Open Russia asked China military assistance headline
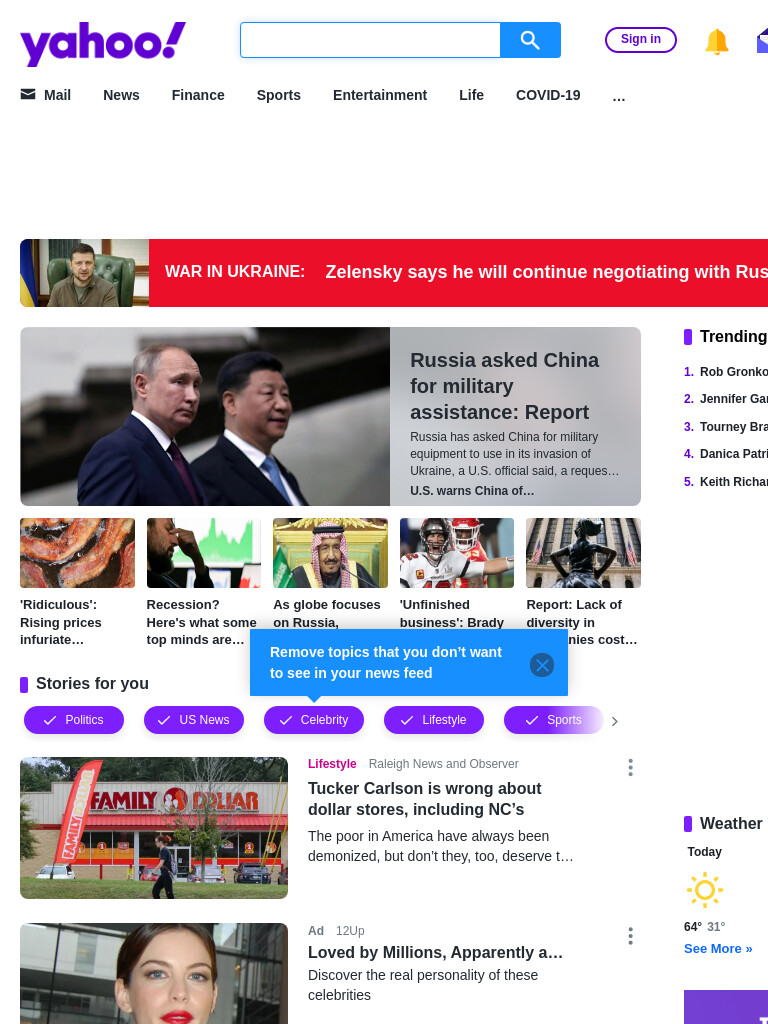The image size is (768, 1024). (504, 386)
